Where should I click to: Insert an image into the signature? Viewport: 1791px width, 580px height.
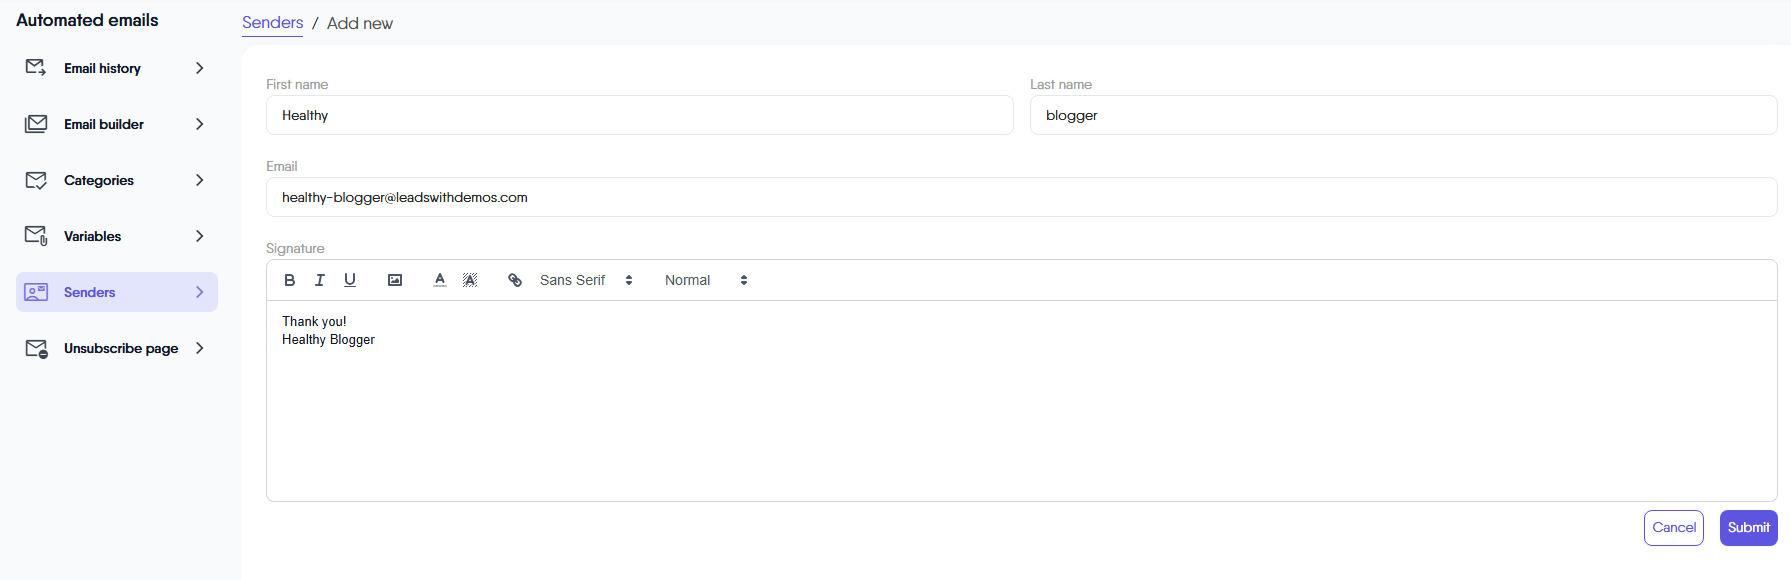click(395, 280)
